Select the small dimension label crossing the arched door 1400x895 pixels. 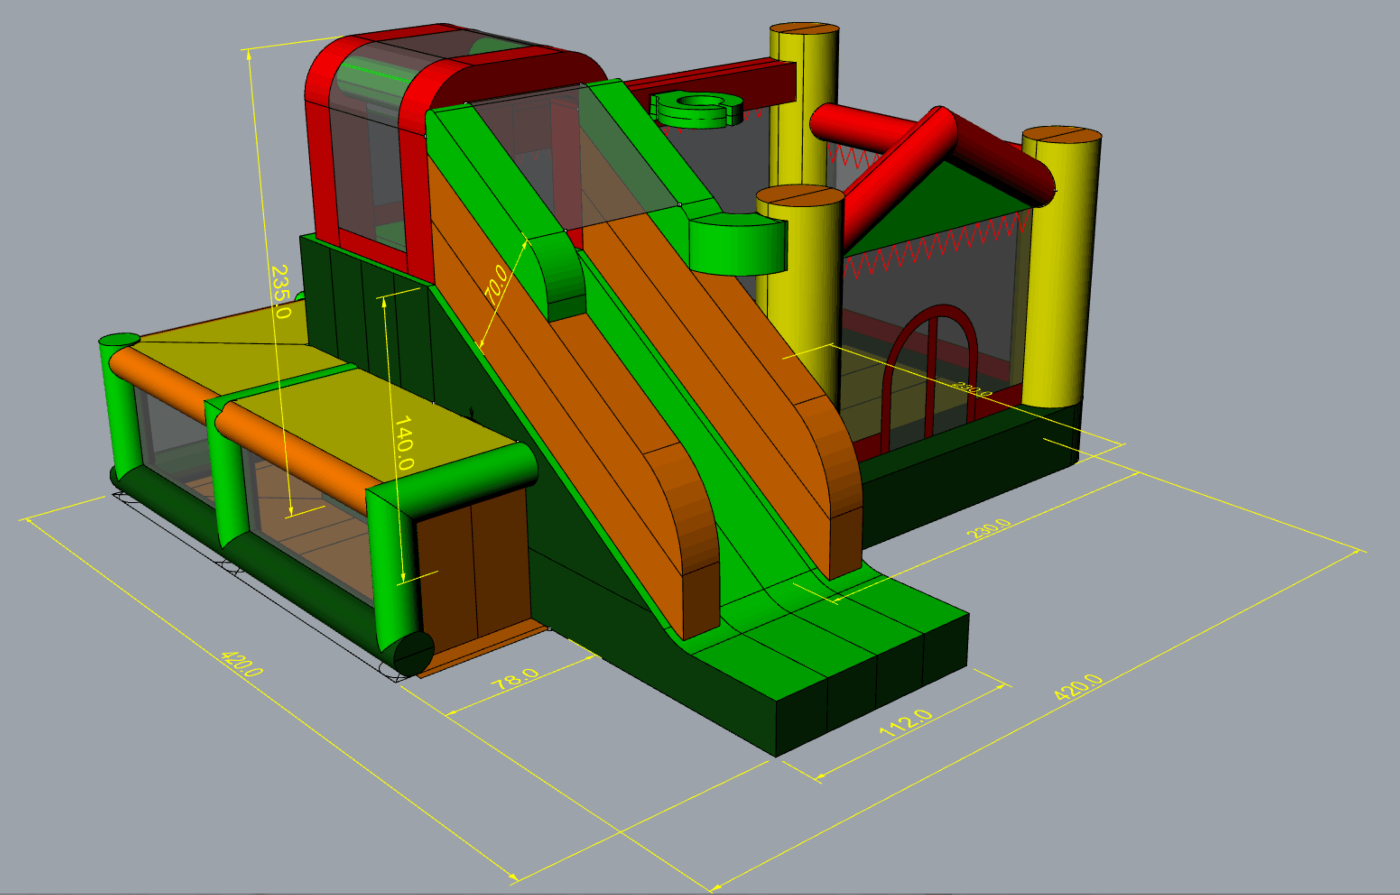pos(972,390)
